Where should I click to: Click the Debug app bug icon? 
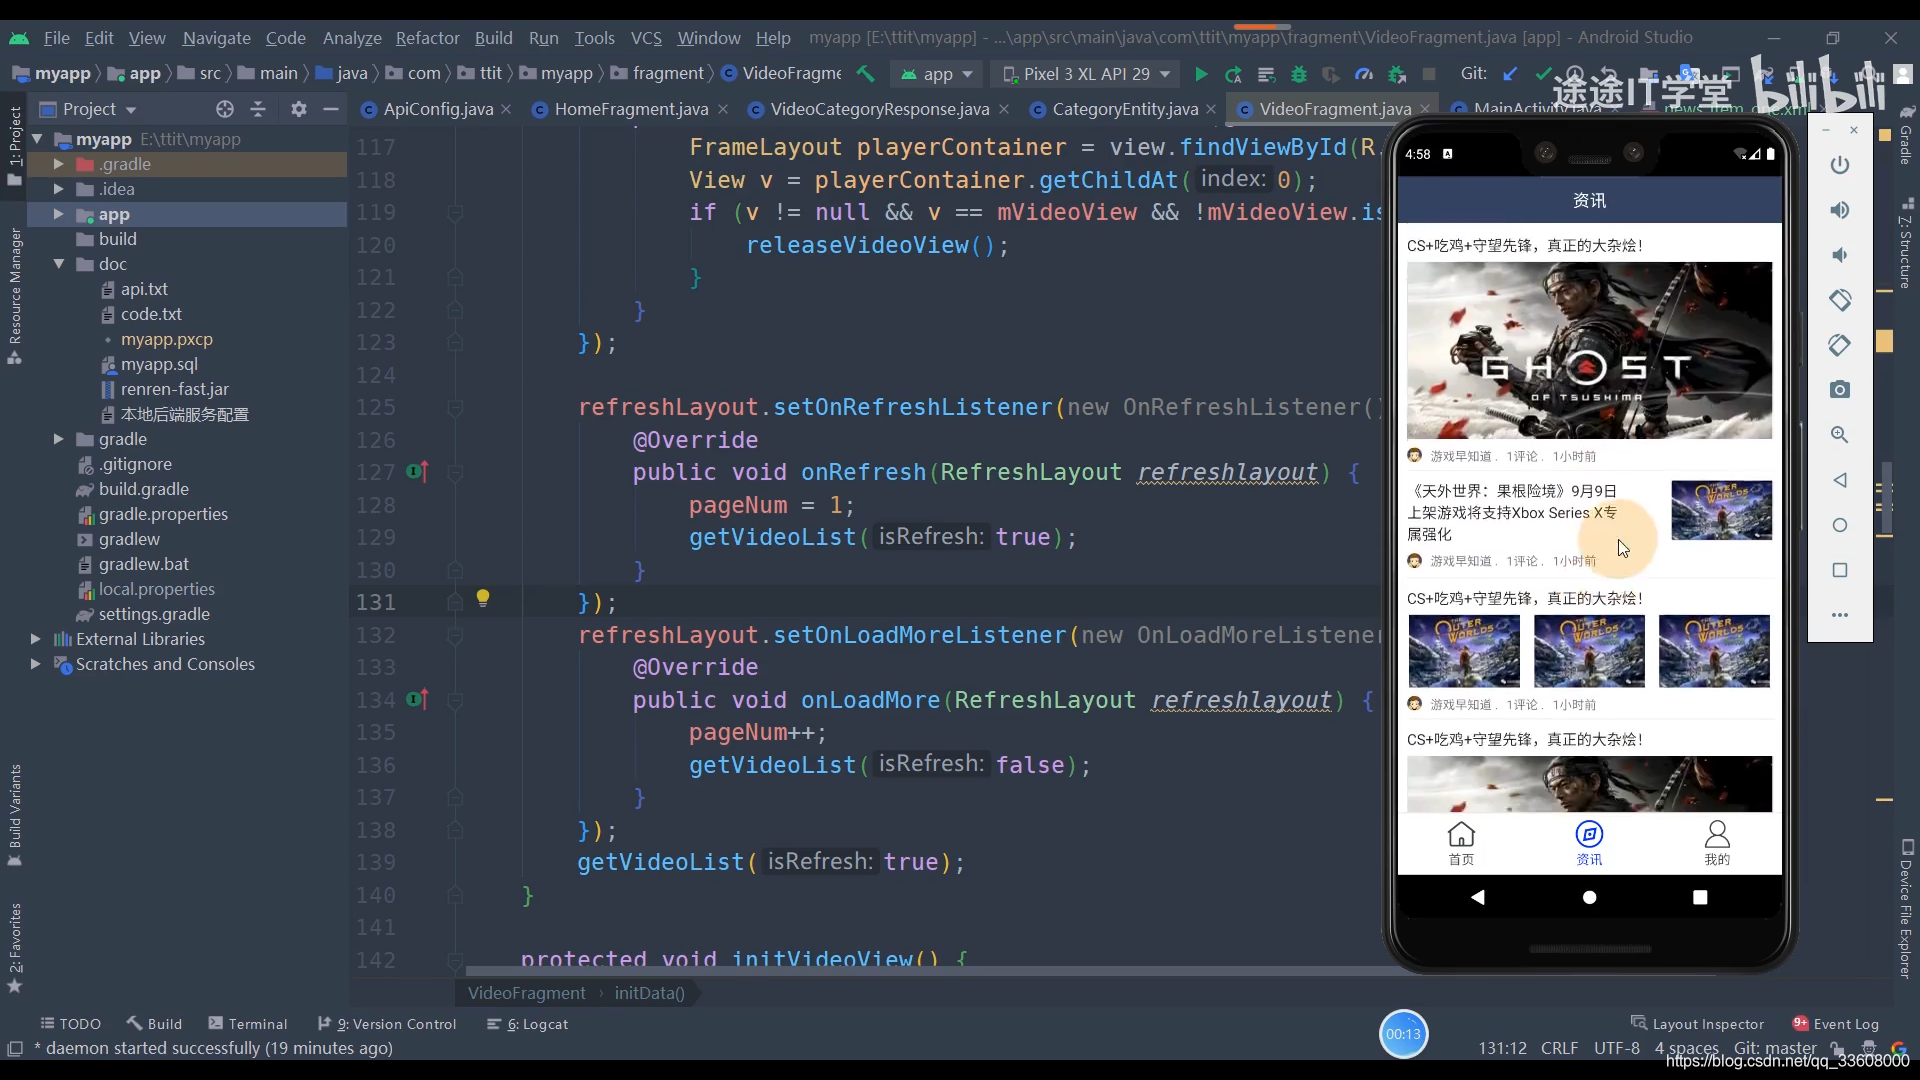1299,74
